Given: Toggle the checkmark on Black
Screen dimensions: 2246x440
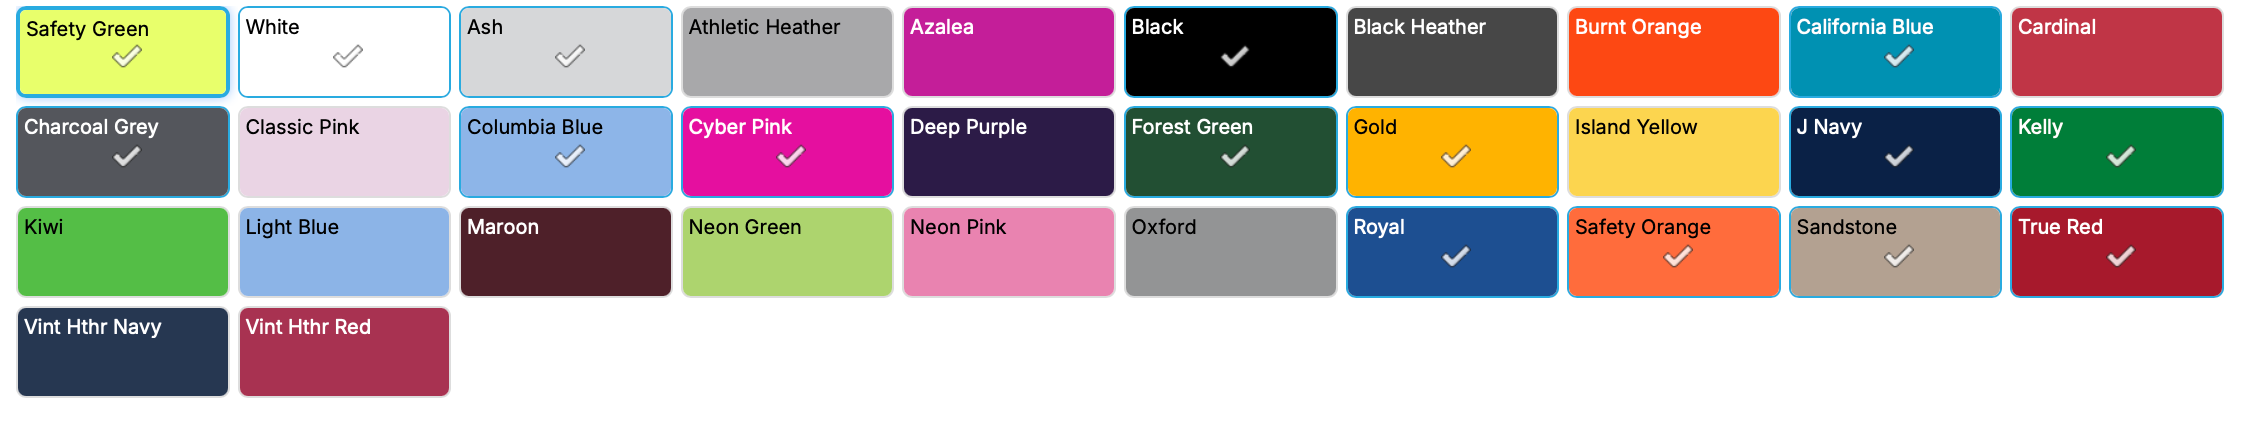Looking at the screenshot, I should tap(1234, 57).
